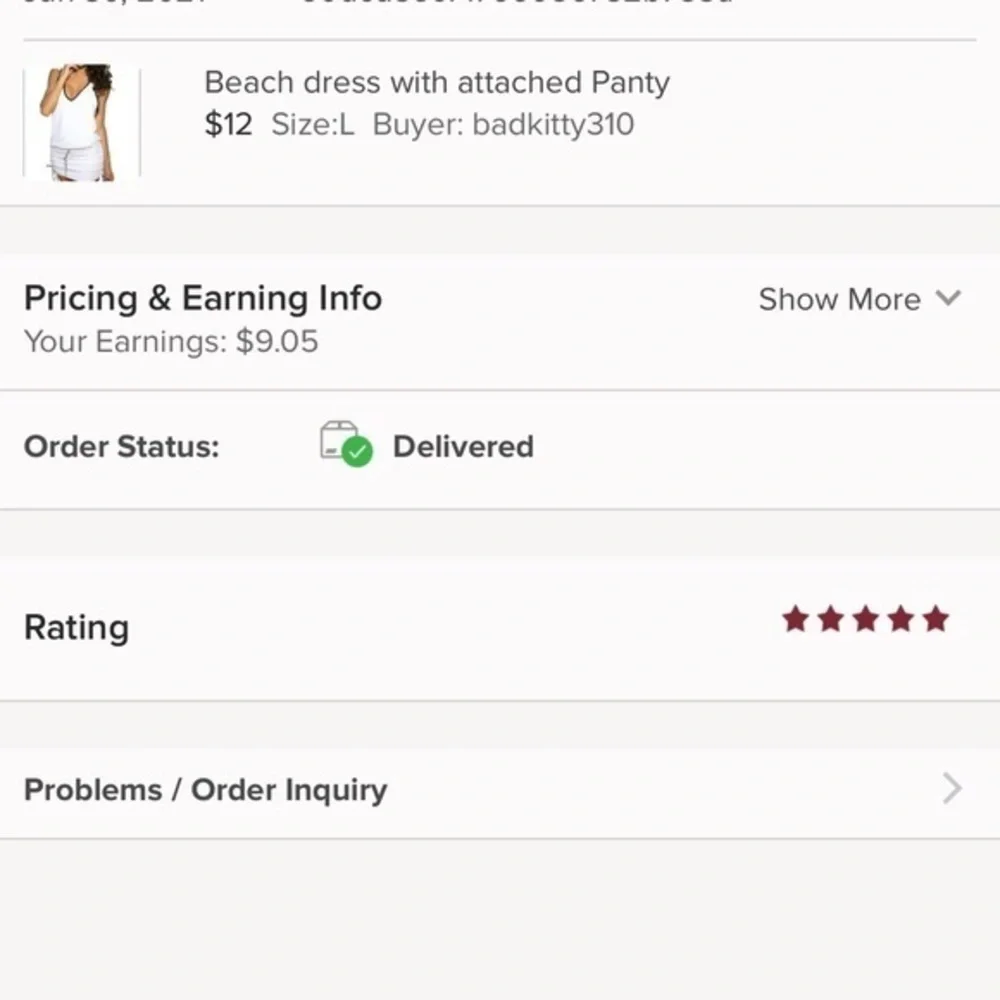Select the fourth rating star
The width and height of the screenshot is (1000, 1000).
point(899,620)
